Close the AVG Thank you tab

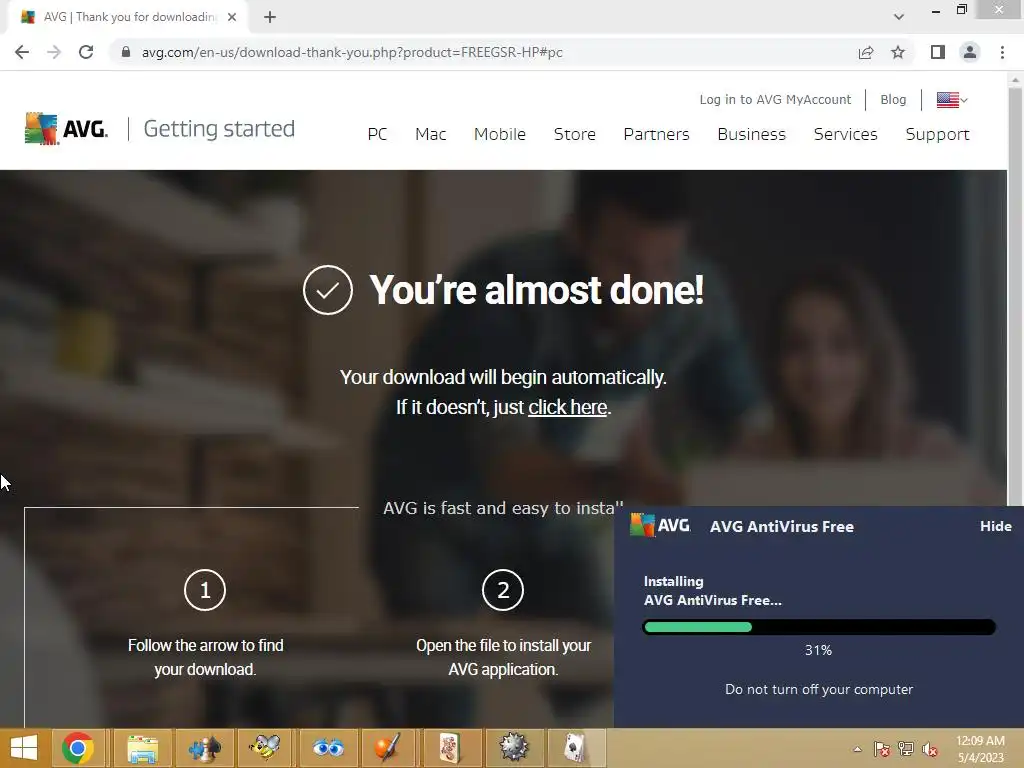tap(232, 17)
